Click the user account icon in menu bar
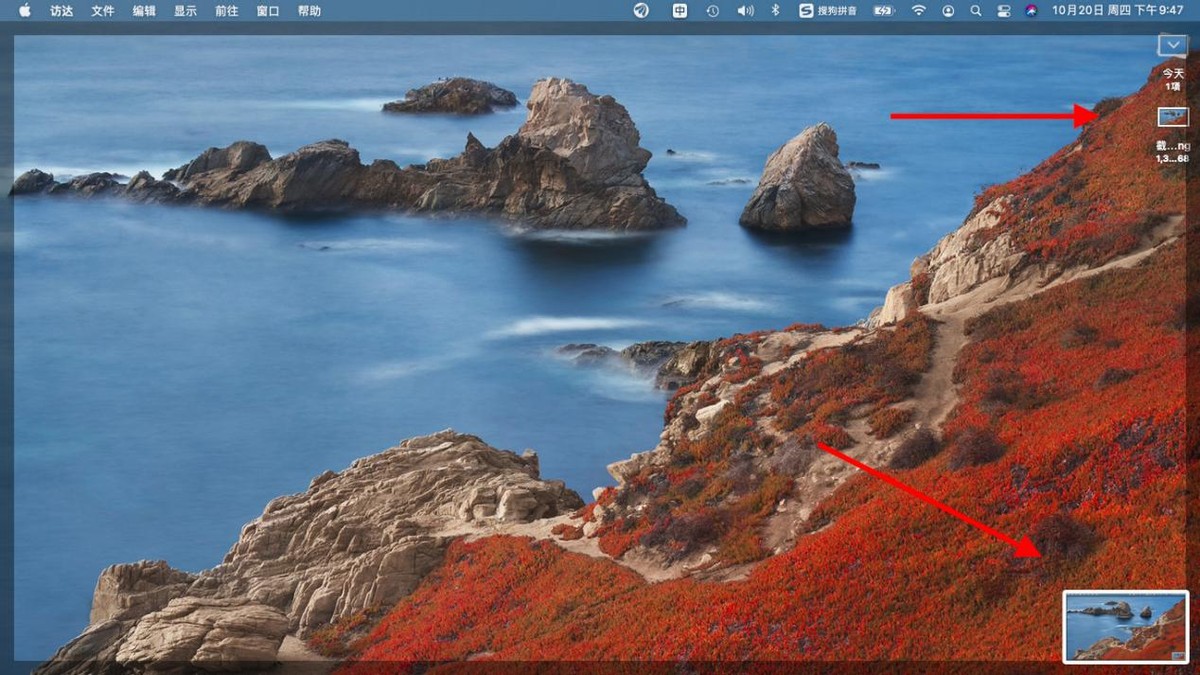This screenshot has height=675, width=1200. pyautogui.click(x=948, y=10)
